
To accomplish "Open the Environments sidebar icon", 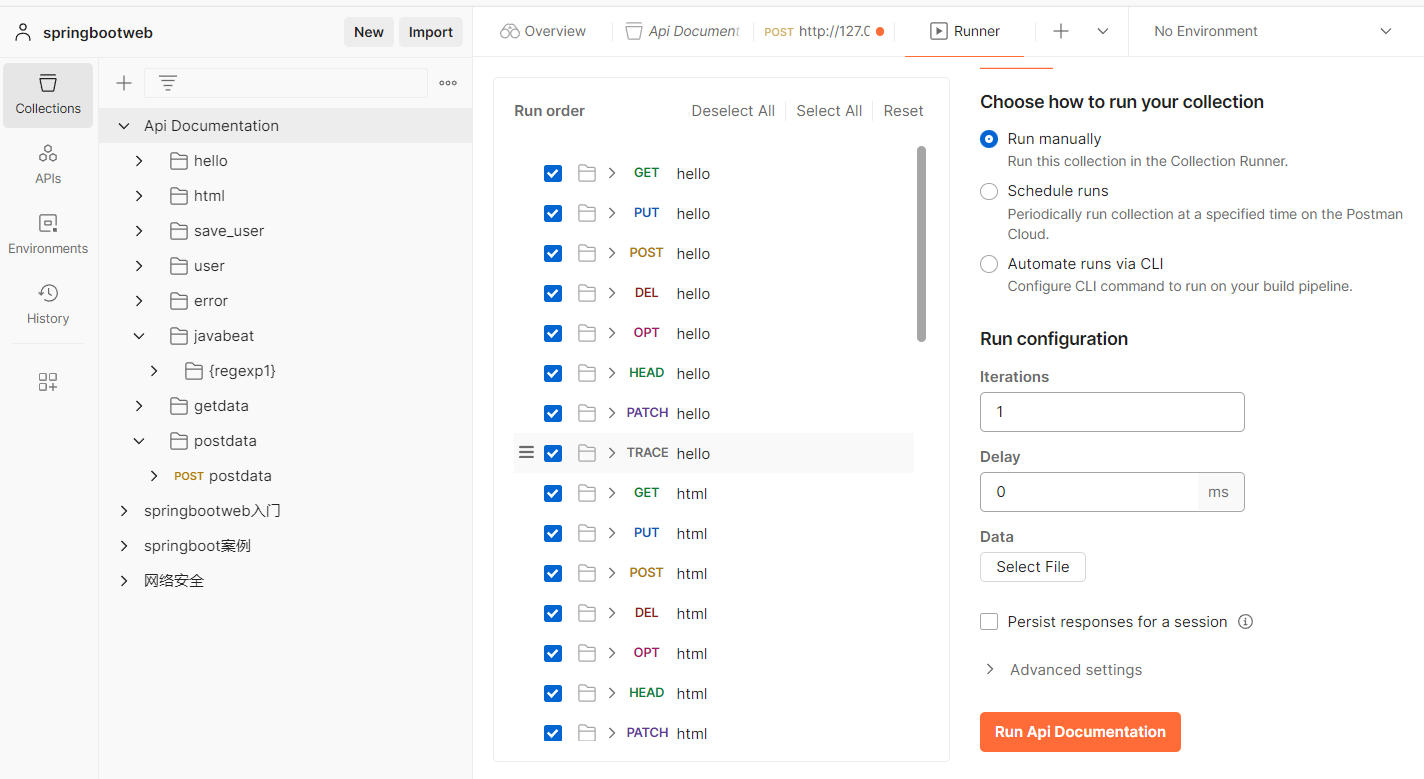I will tap(48, 234).
